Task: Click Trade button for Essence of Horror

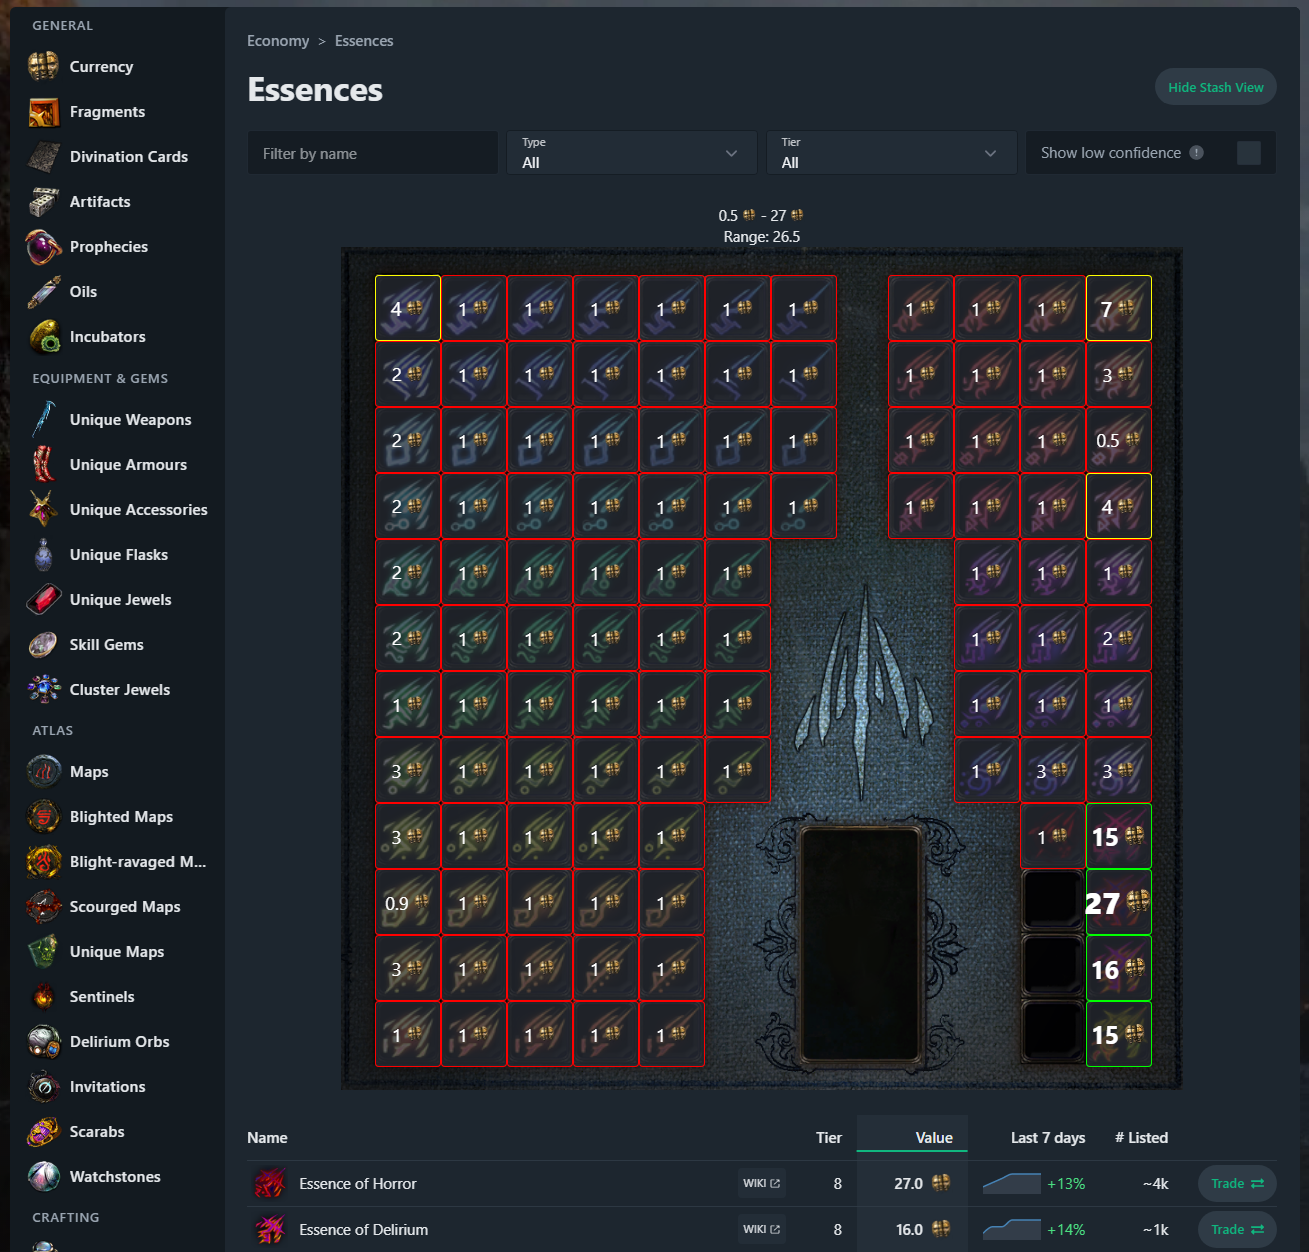Action: pyautogui.click(x=1237, y=1183)
